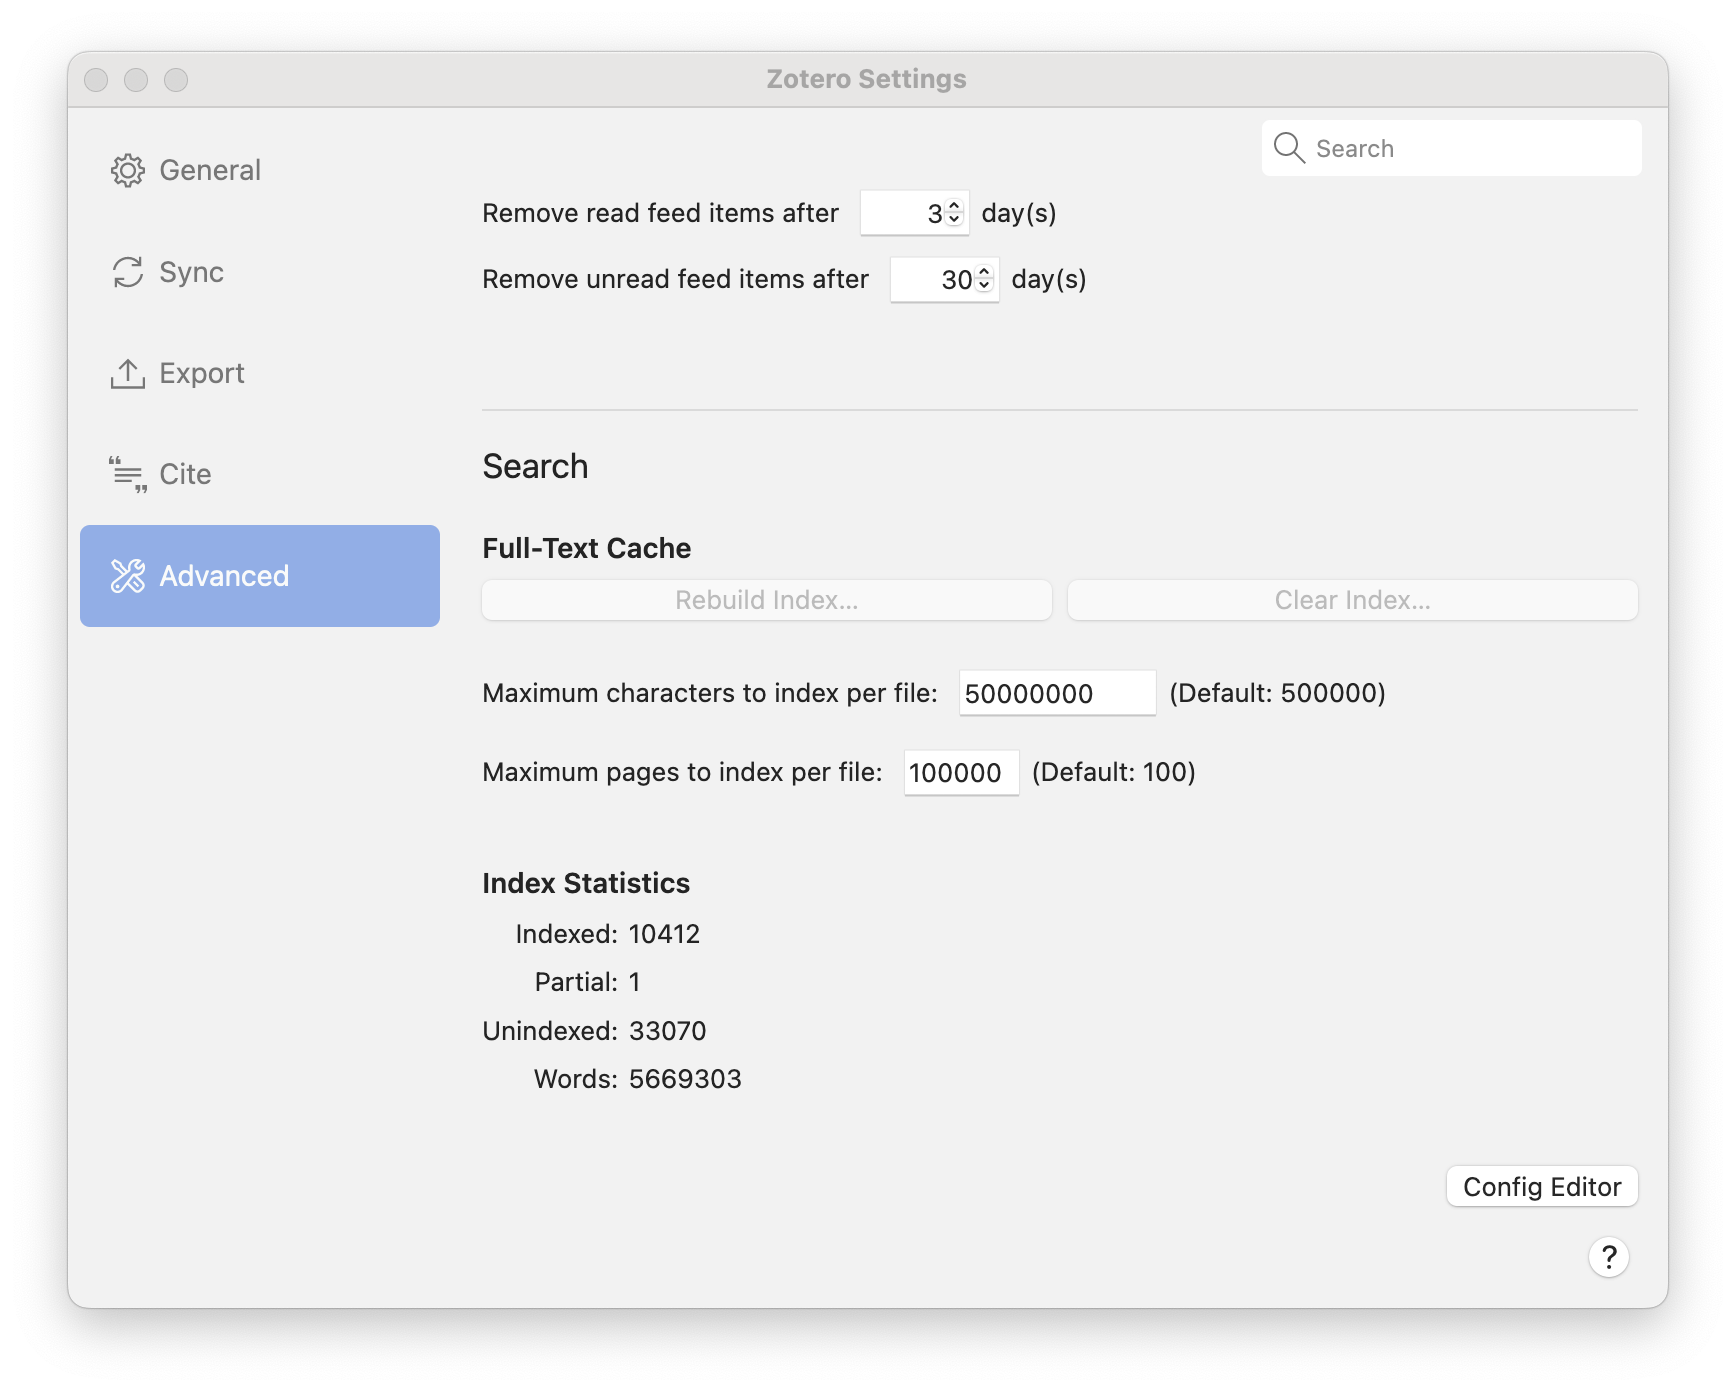Adjust the unread feed items stepper arrows

[985, 279]
